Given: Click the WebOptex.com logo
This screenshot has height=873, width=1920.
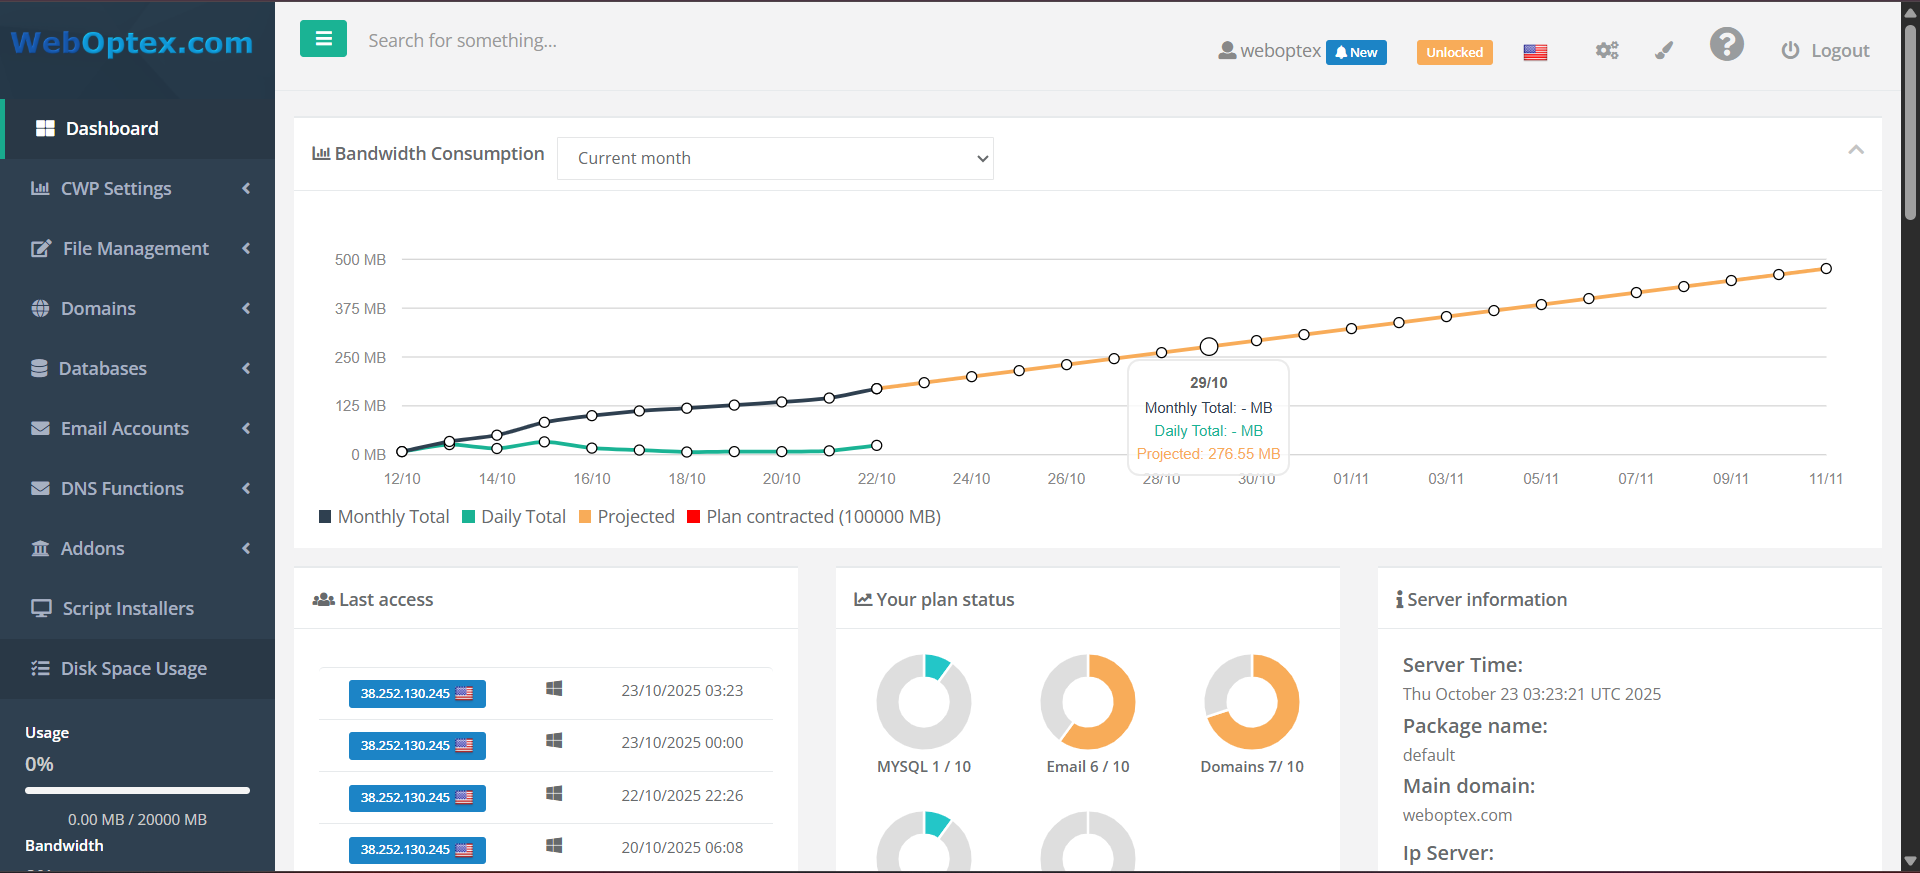Looking at the screenshot, I should [x=132, y=43].
